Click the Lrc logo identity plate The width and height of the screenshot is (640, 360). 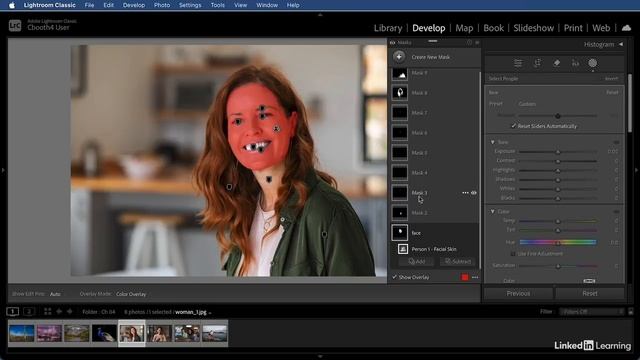tap(15, 25)
